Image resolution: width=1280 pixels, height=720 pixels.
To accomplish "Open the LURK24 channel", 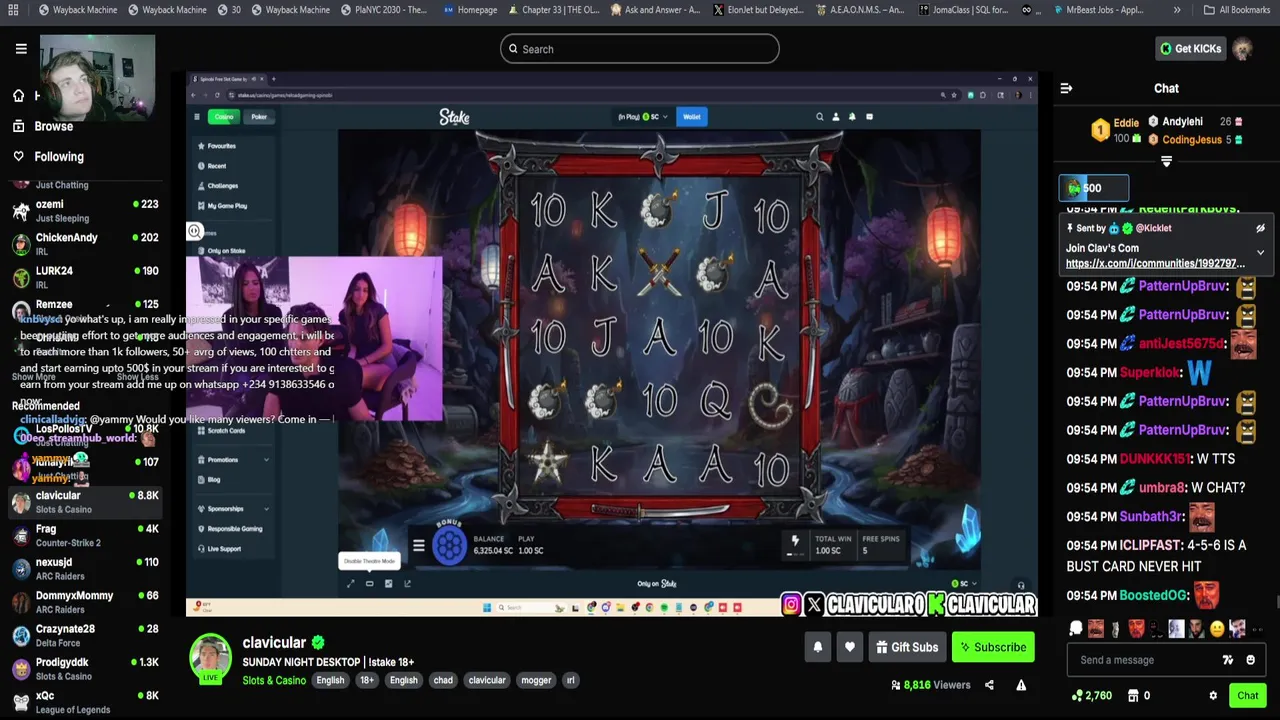I will [84, 277].
